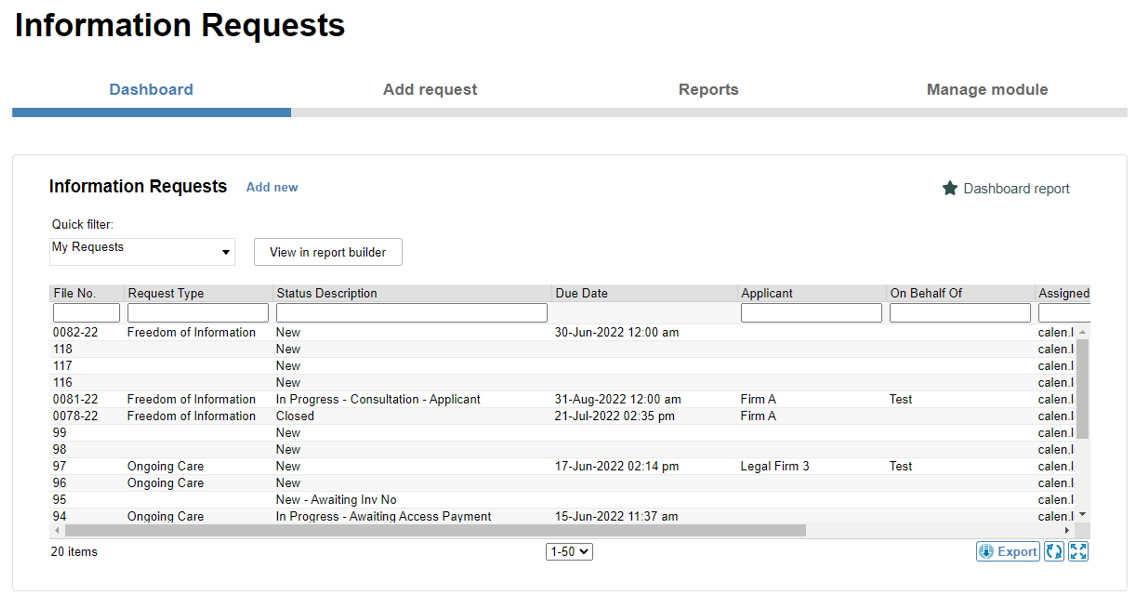This screenshot has width=1142, height=602.
Task: Click the Status Description filter input
Action: point(411,313)
